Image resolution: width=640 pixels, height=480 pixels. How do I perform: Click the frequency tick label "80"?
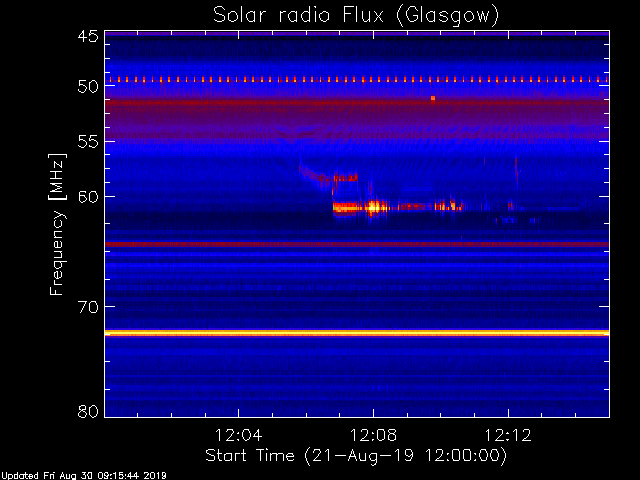pos(88,411)
